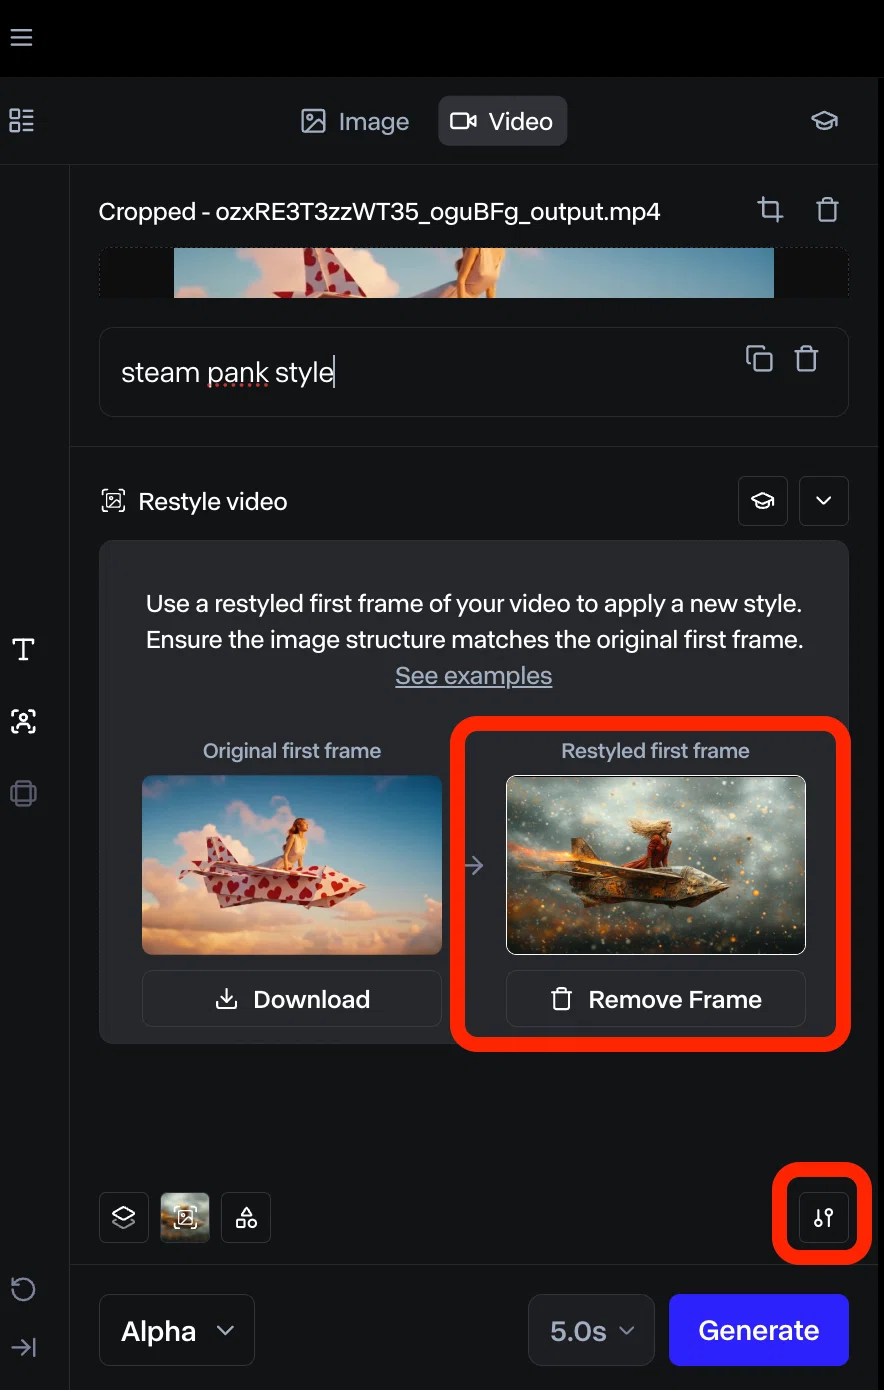Select the Text tool in sidebar

pyautogui.click(x=23, y=650)
